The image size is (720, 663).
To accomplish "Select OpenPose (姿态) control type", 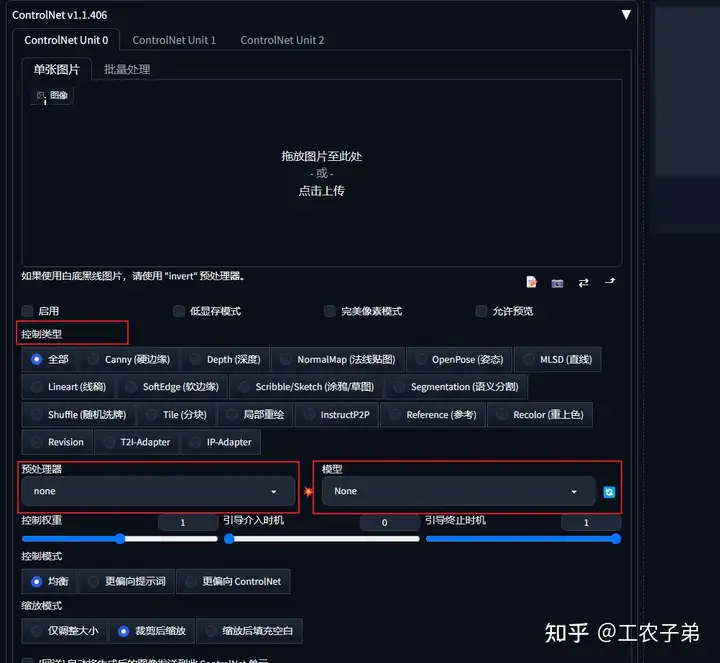I will pos(459,359).
